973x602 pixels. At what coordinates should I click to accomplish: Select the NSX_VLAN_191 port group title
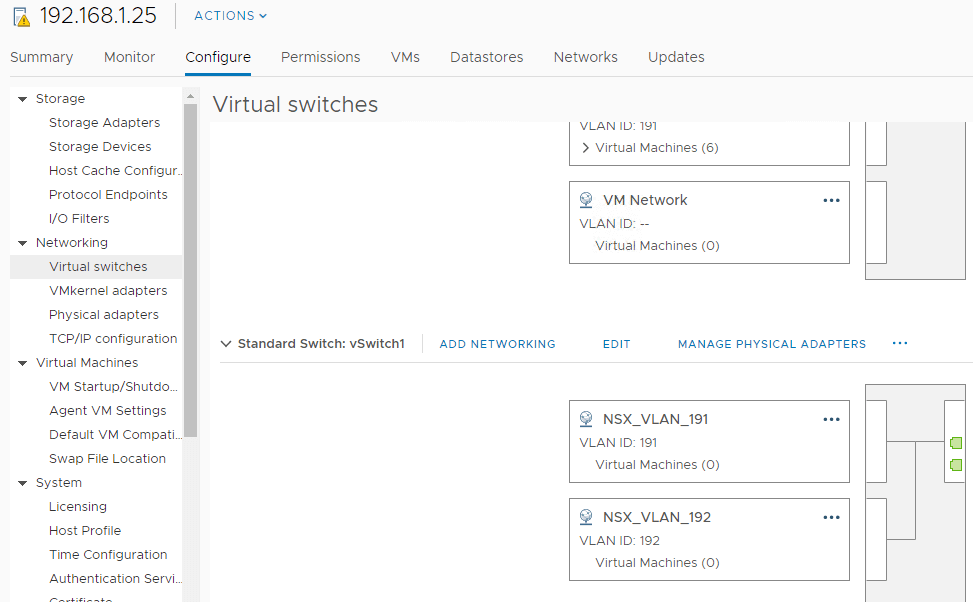(x=655, y=420)
